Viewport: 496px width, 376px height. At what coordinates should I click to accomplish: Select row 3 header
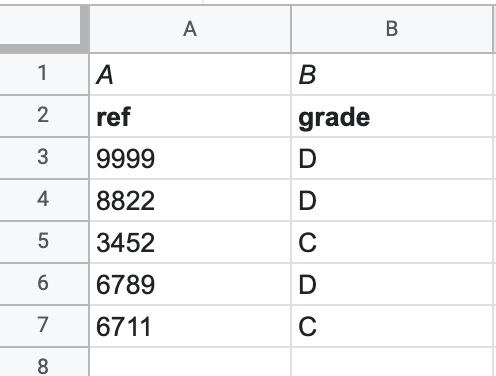point(44,158)
